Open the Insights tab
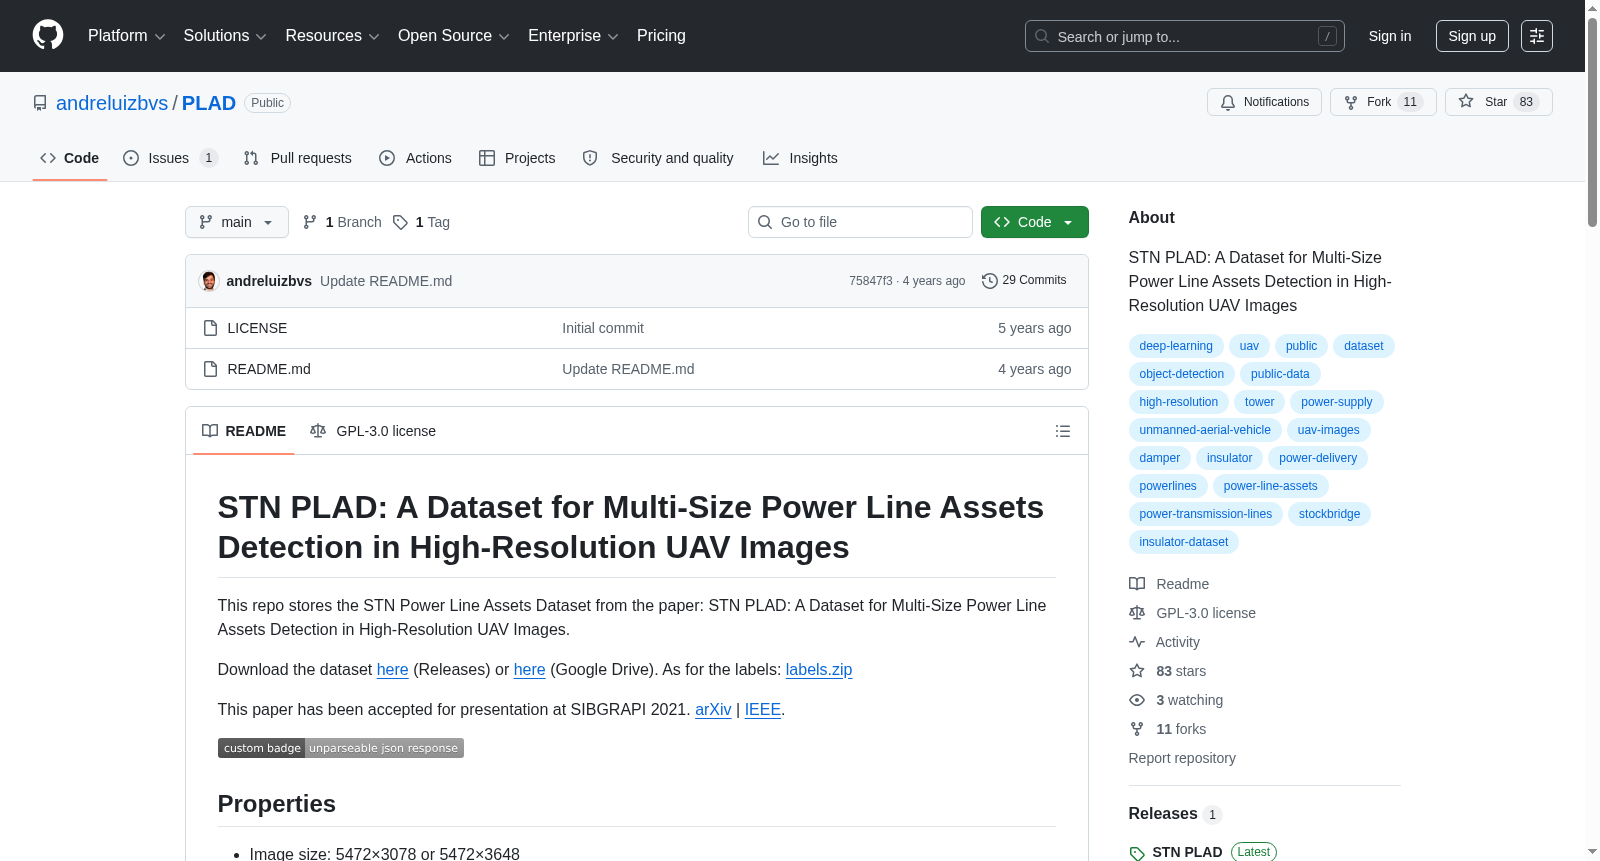Screen dimensions: 1600x861 coord(800,158)
